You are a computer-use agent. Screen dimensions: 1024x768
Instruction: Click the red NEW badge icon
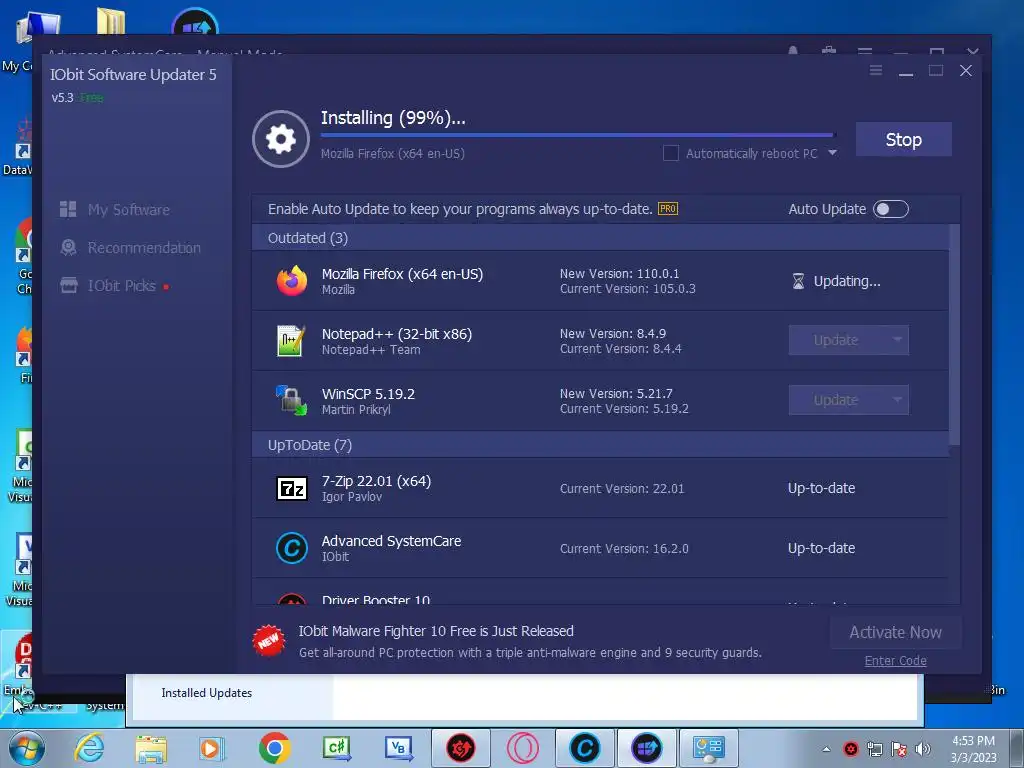pos(268,641)
